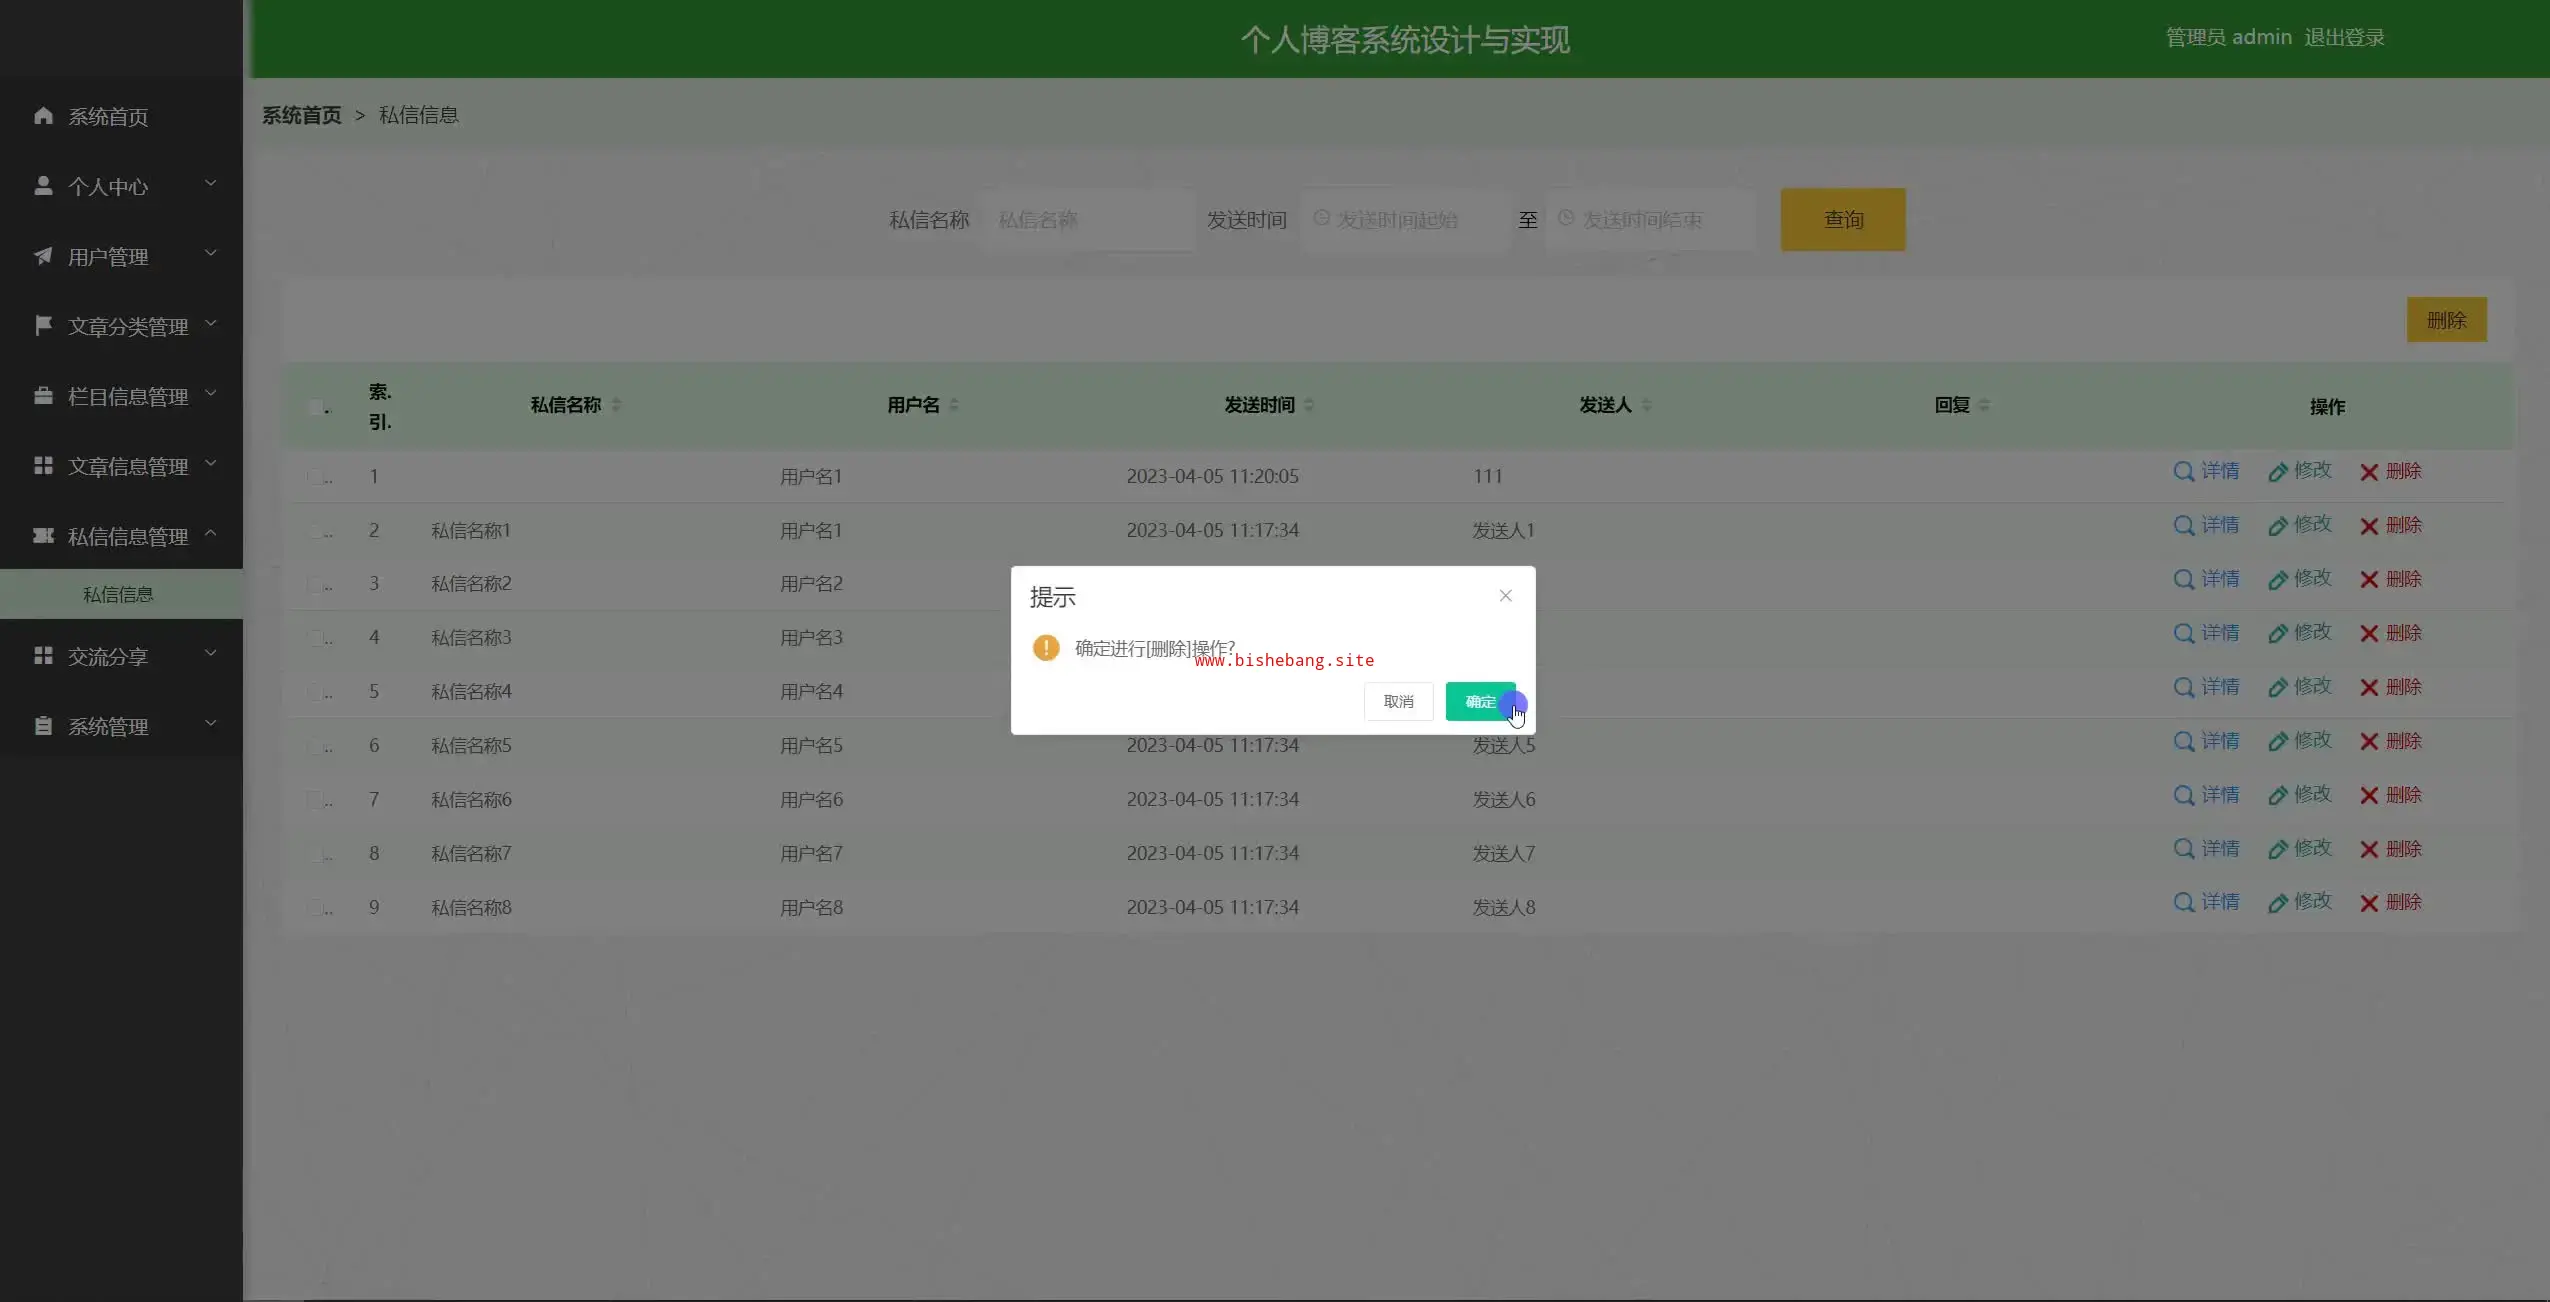Viewport: 2550px width, 1302px height.
Task: Check the checkbox for row 2 私信名称1
Action: pyautogui.click(x=317, y=531)
